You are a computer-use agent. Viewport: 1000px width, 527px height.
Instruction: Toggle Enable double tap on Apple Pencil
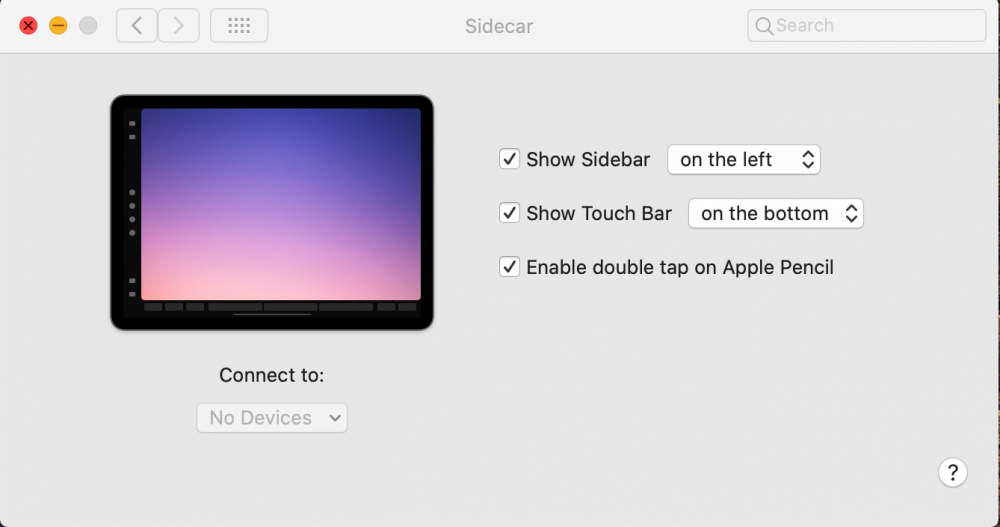[509, 267]
